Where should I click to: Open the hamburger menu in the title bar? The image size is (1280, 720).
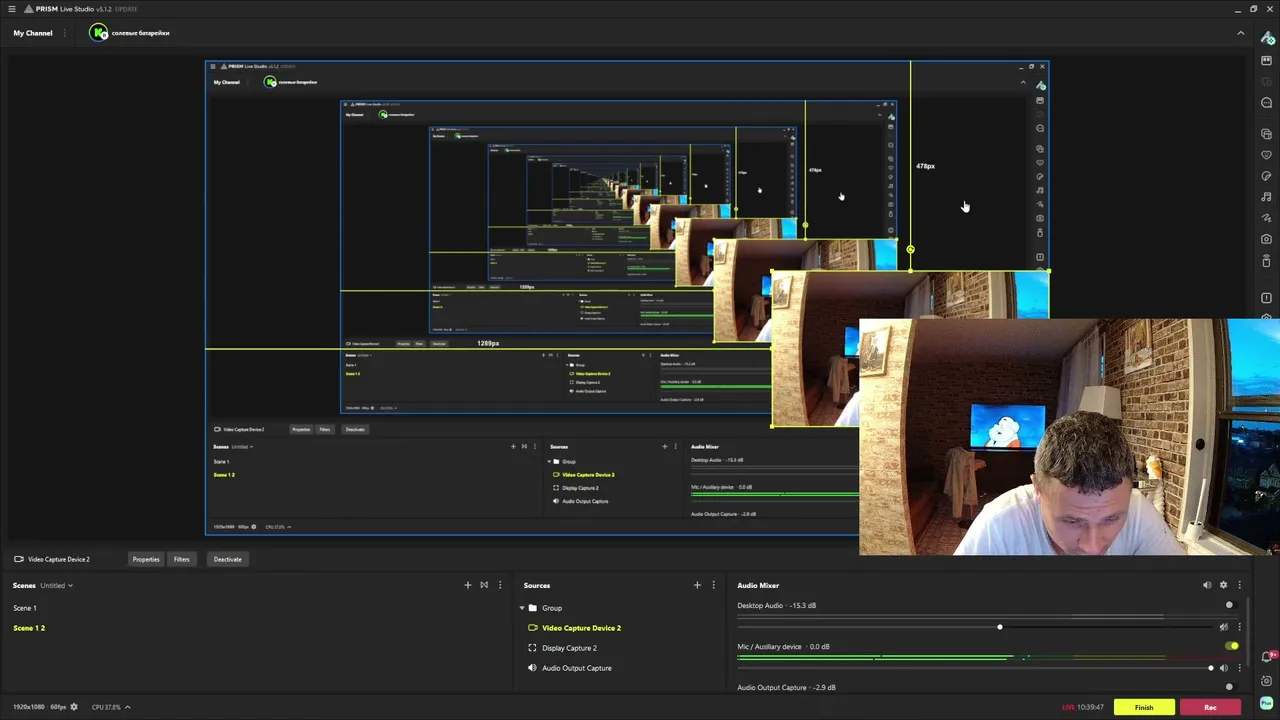(12, 9)
